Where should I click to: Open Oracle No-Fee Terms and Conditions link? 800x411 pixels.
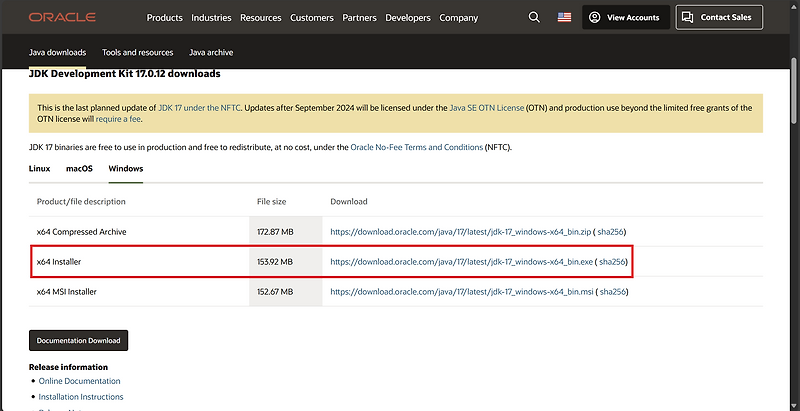(417, 147)
